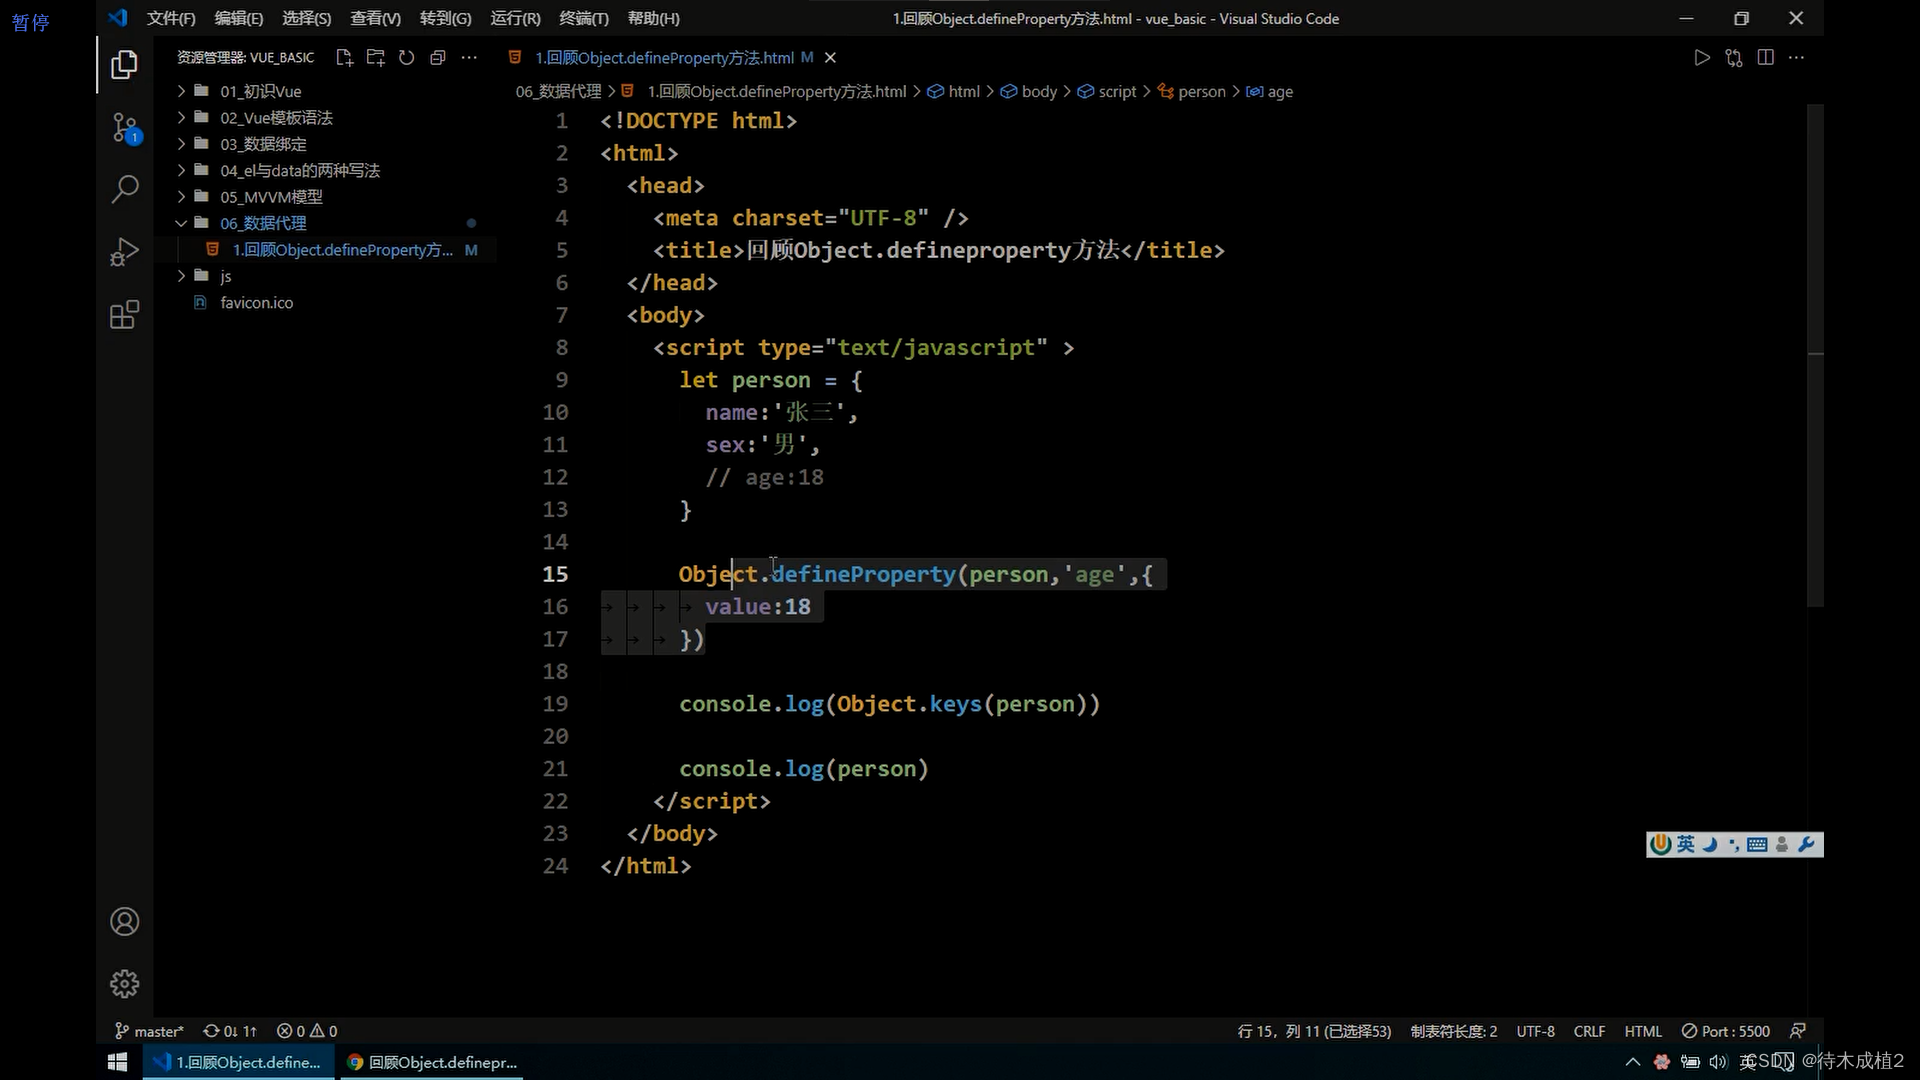Open the 查看(V) menu
The width and height of the screenshot is (1920, 1080).
click(x=376, y=18)
